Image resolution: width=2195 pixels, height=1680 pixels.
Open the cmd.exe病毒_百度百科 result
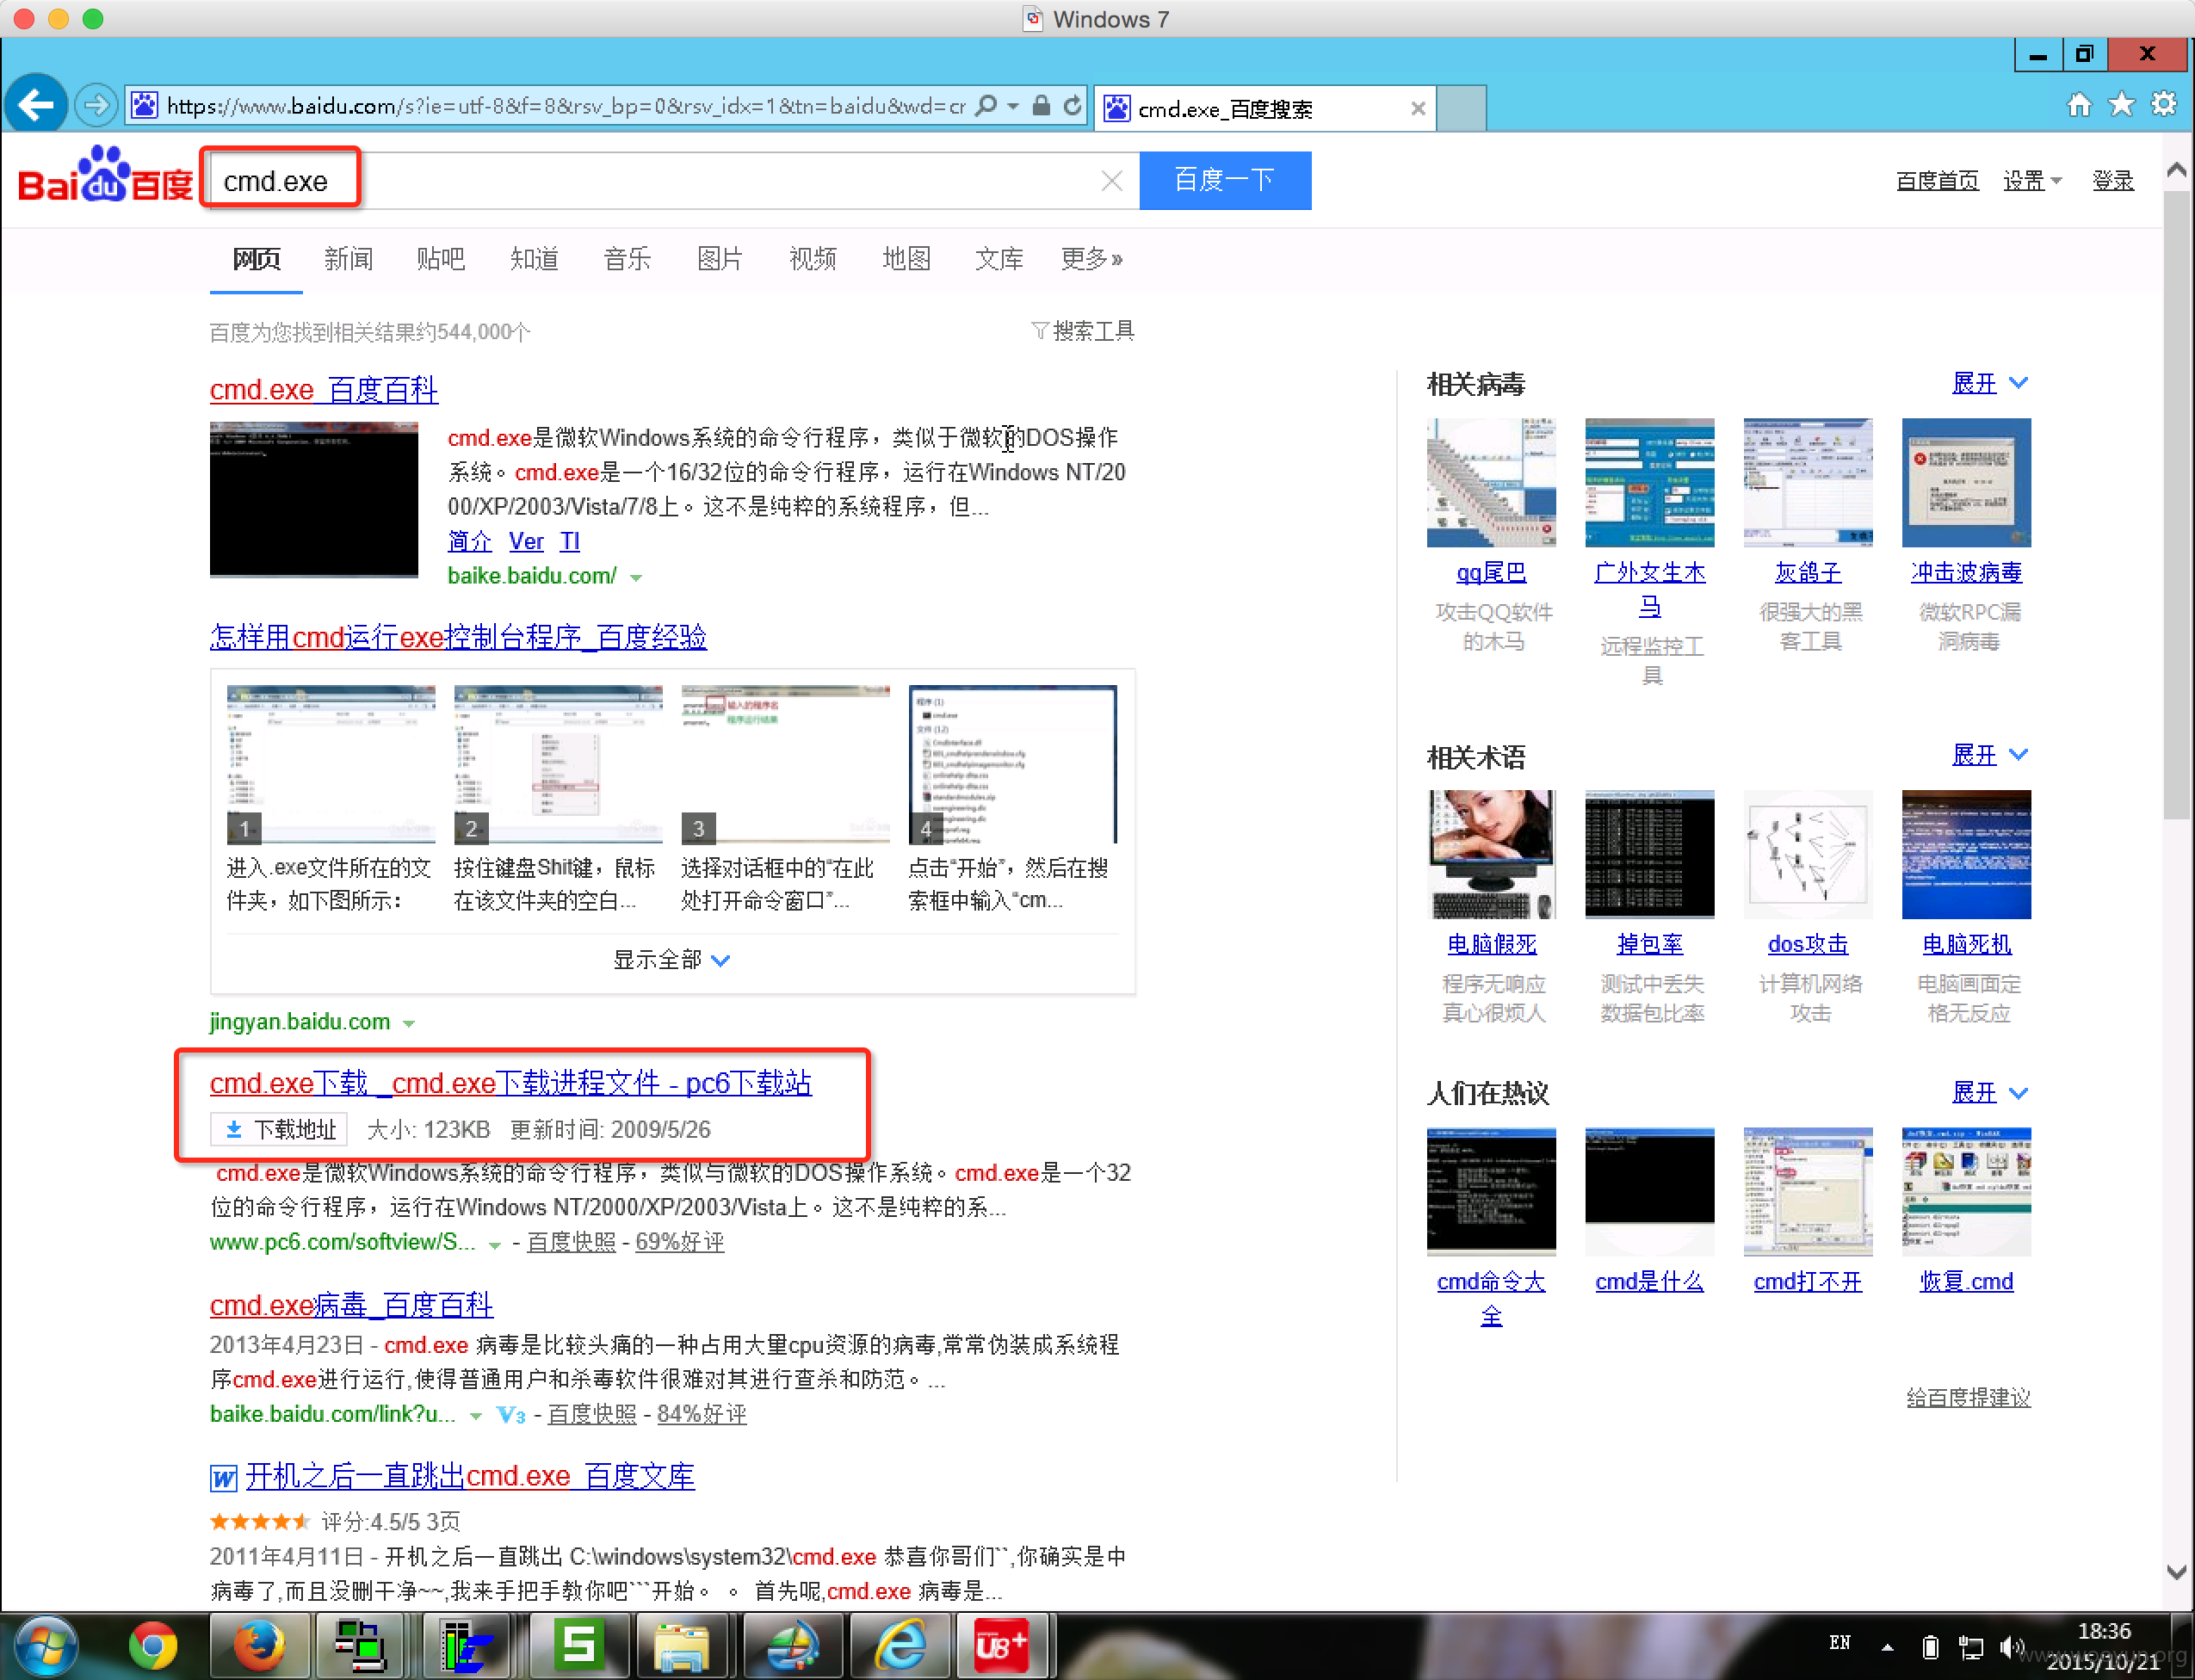(351, 1304)
